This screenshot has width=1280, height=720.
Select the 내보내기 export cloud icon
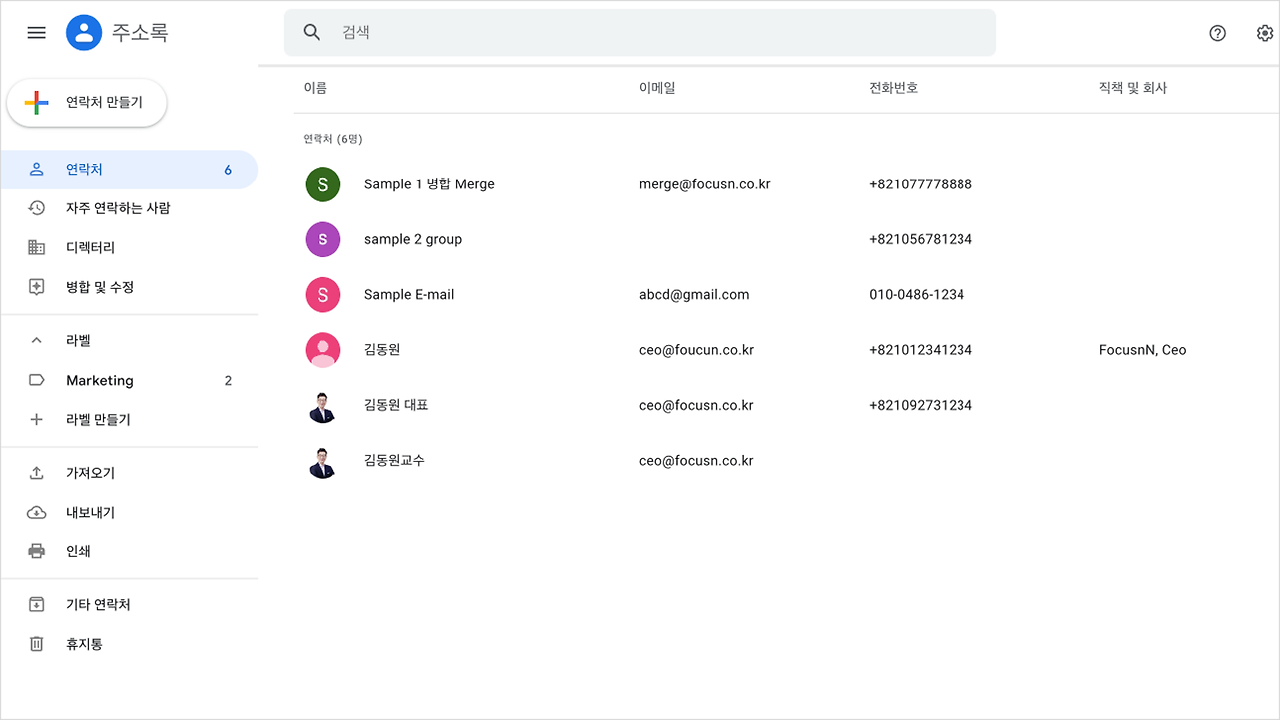point(37,512)
